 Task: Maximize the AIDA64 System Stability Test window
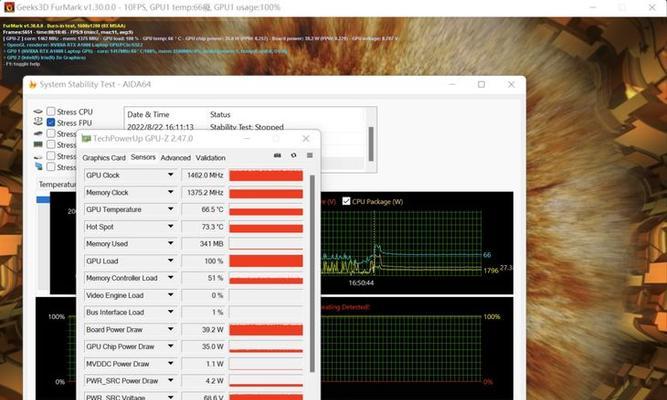pyautogui.click(x=481, y=84)
